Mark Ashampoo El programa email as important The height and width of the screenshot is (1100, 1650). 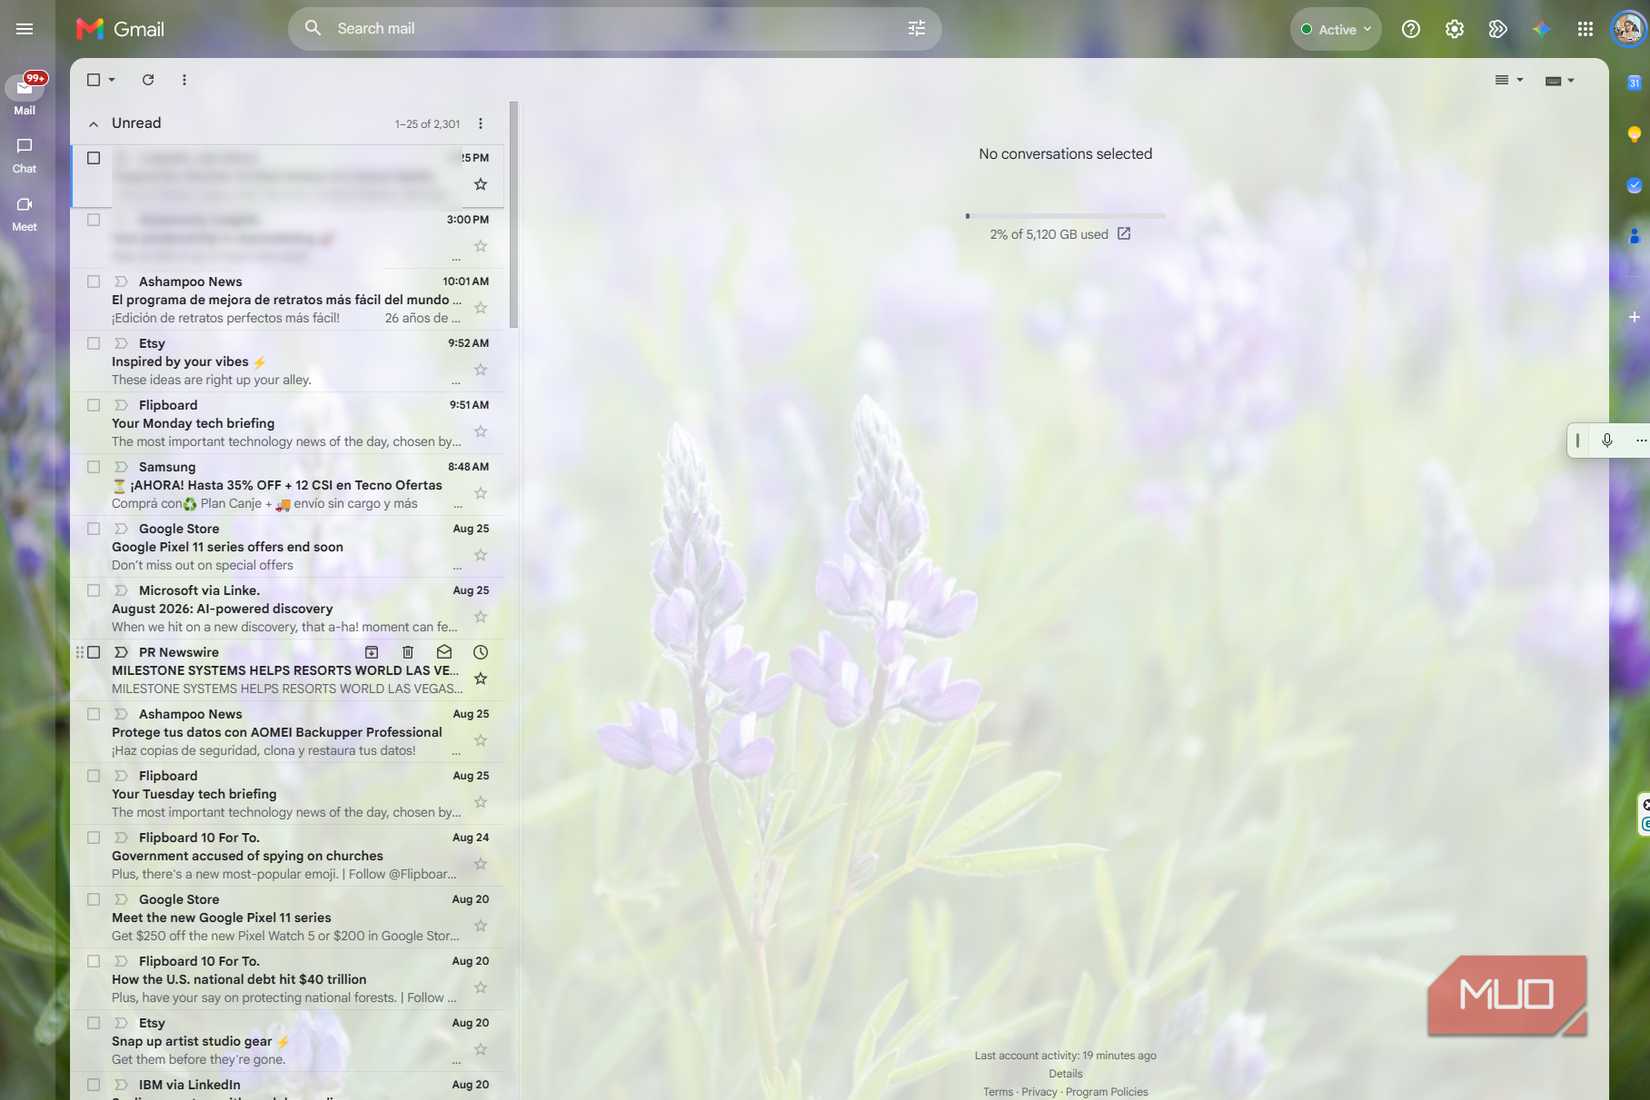coord(121,282)
